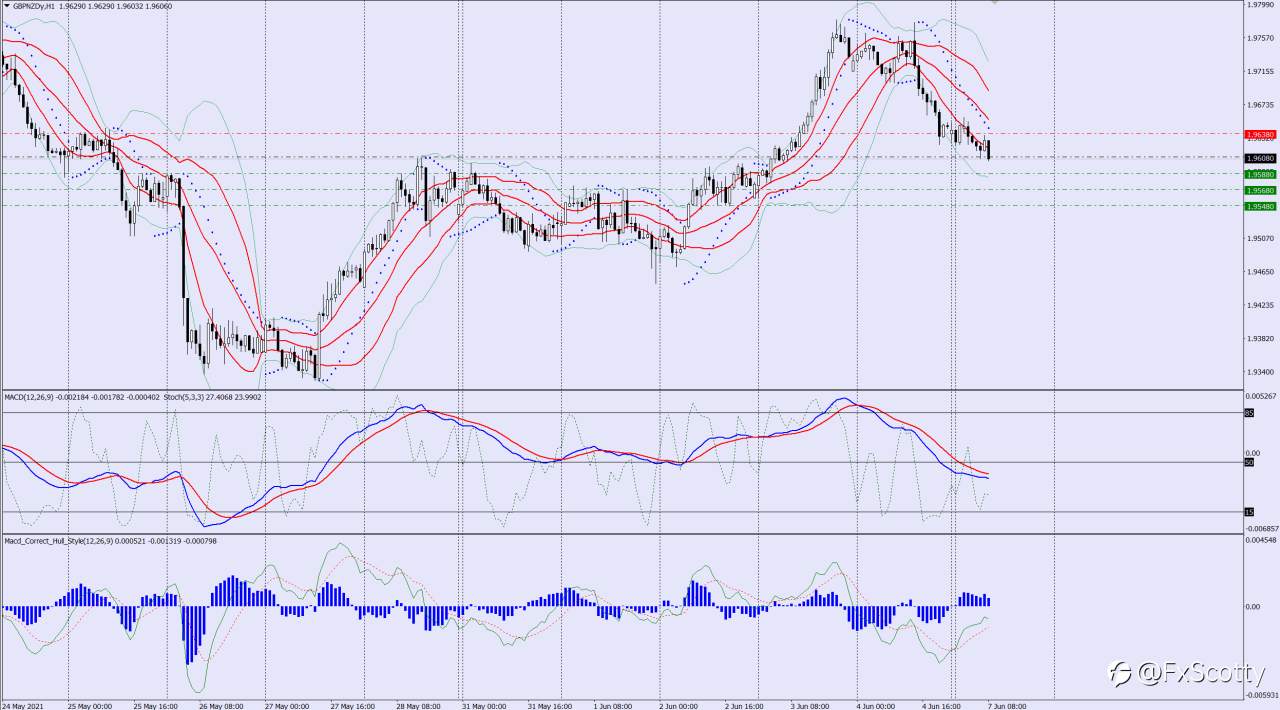Click the 24 May 2021 date label
1280x710 pixels.
pyautogui.click(x=21, y=704)
